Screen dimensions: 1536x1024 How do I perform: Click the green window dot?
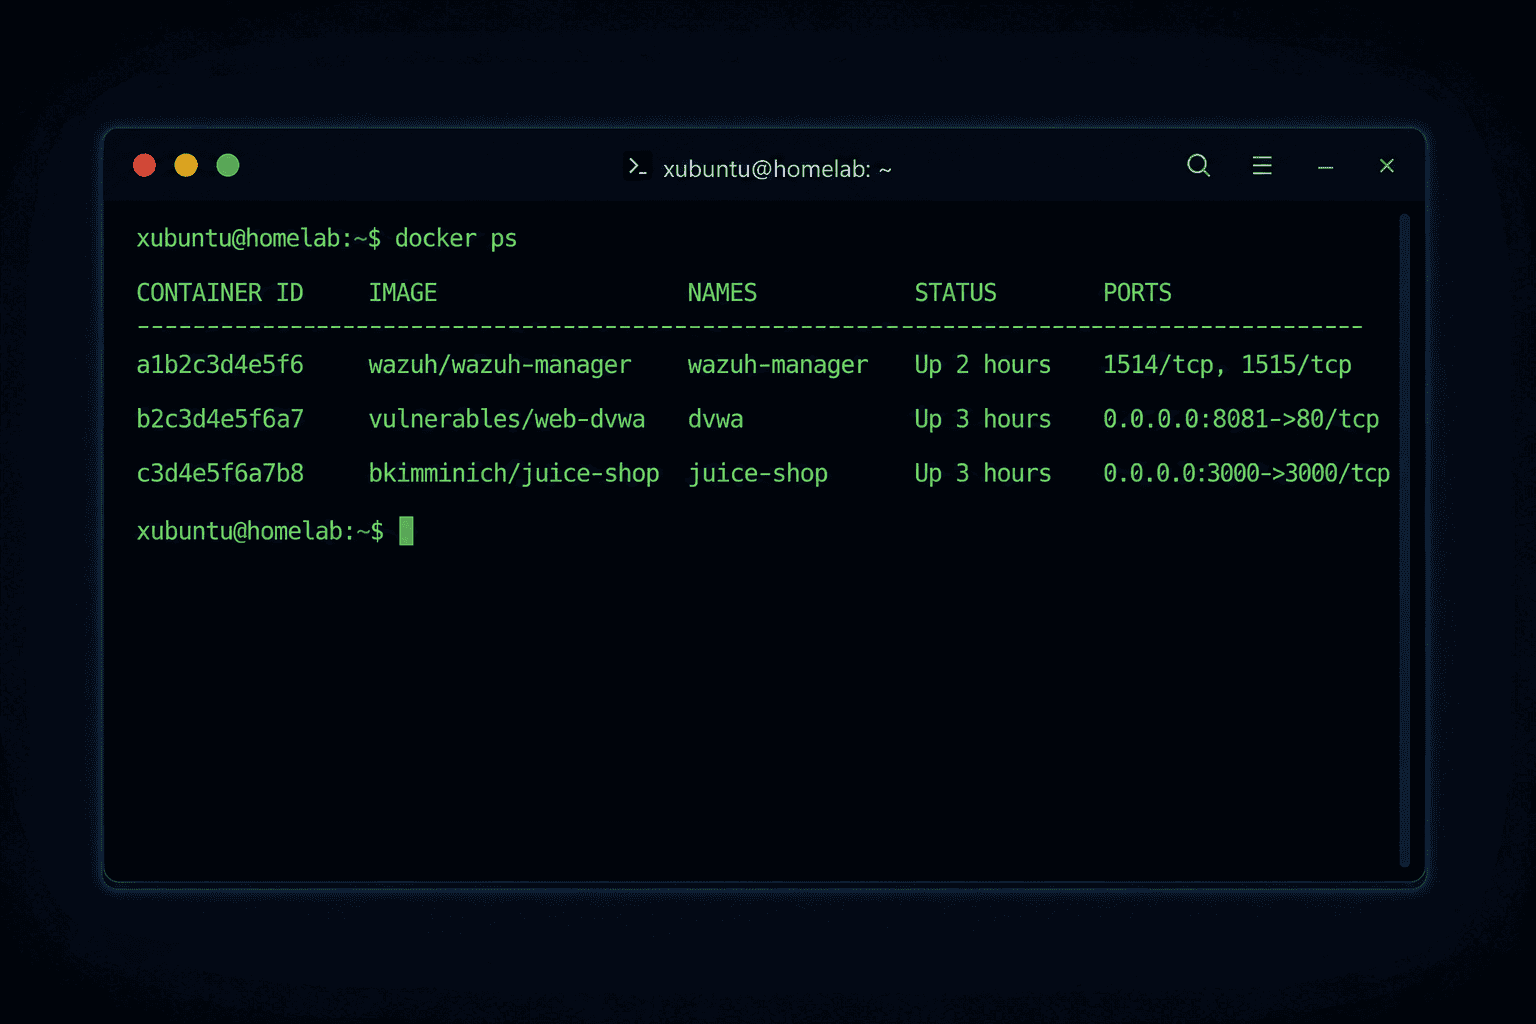tap(228, 165)
